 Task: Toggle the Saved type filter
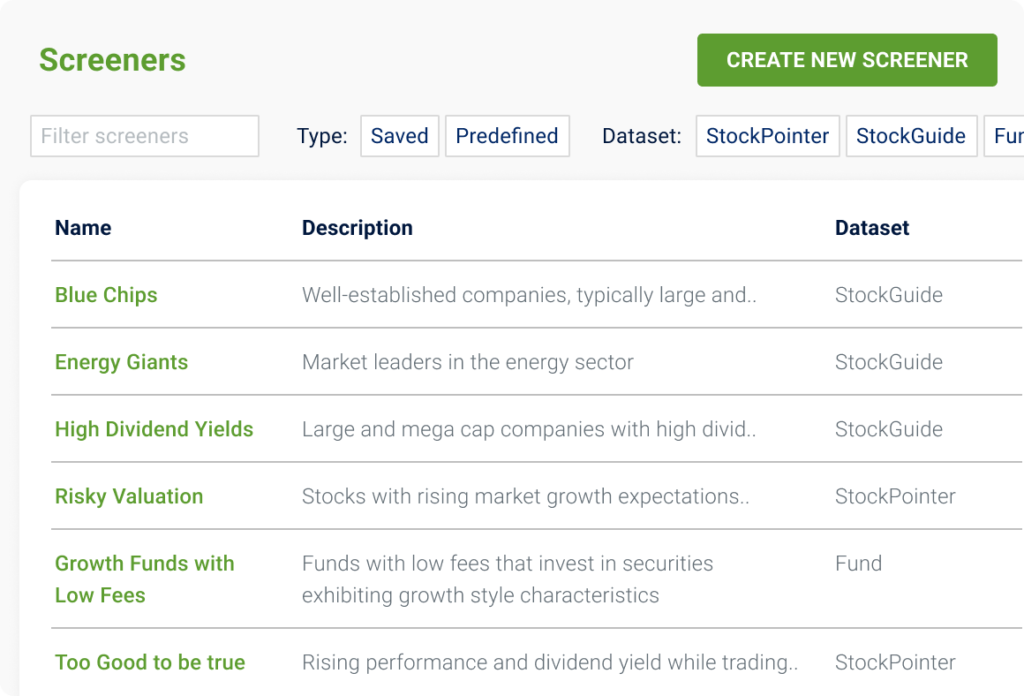pyautogui.click(x=399, y=136)
